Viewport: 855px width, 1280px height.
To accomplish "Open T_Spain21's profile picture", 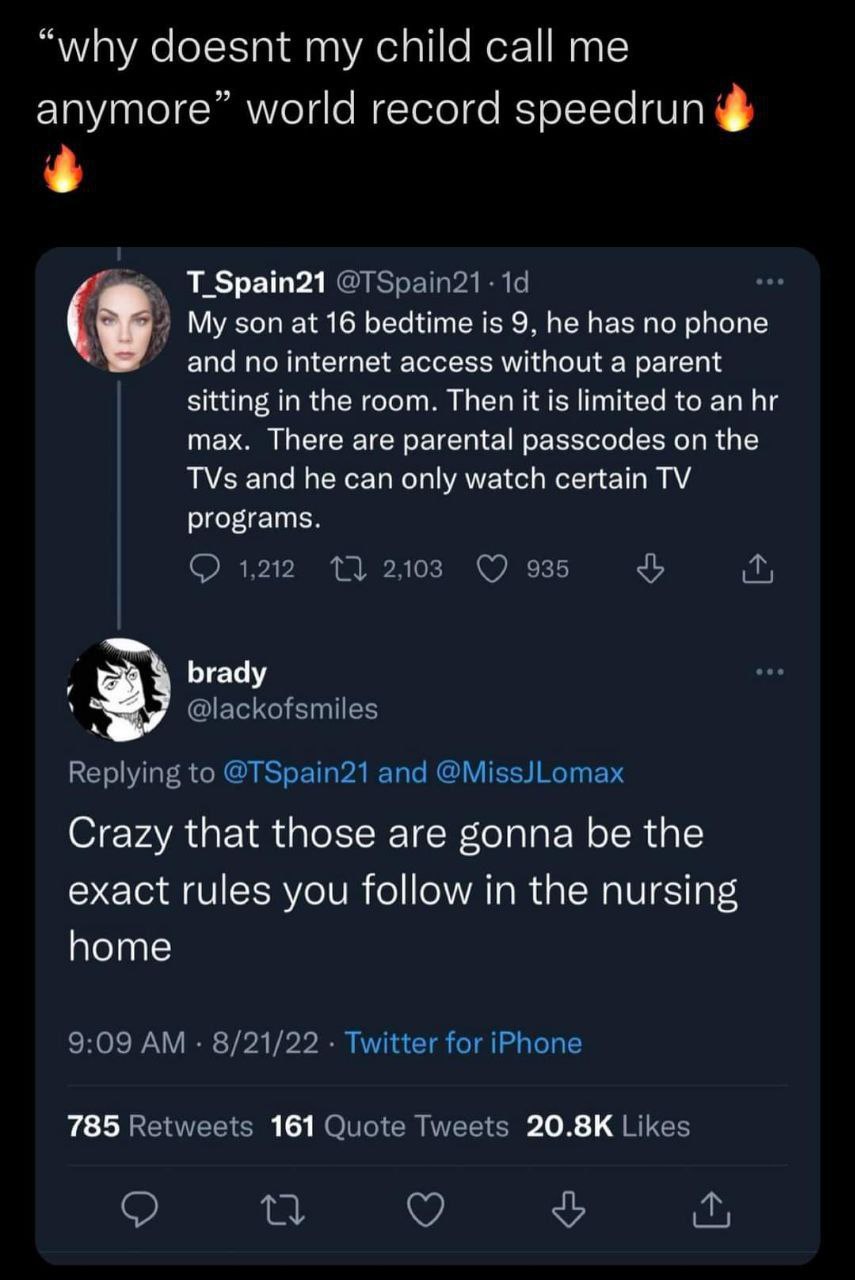I will [119, 320].
